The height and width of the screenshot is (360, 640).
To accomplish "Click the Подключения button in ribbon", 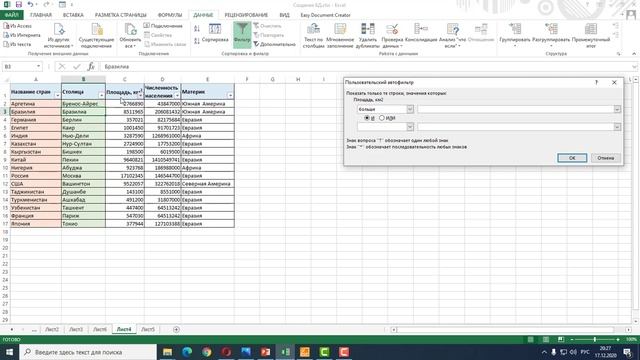I will pyautogui.click(x=163, y=26).
